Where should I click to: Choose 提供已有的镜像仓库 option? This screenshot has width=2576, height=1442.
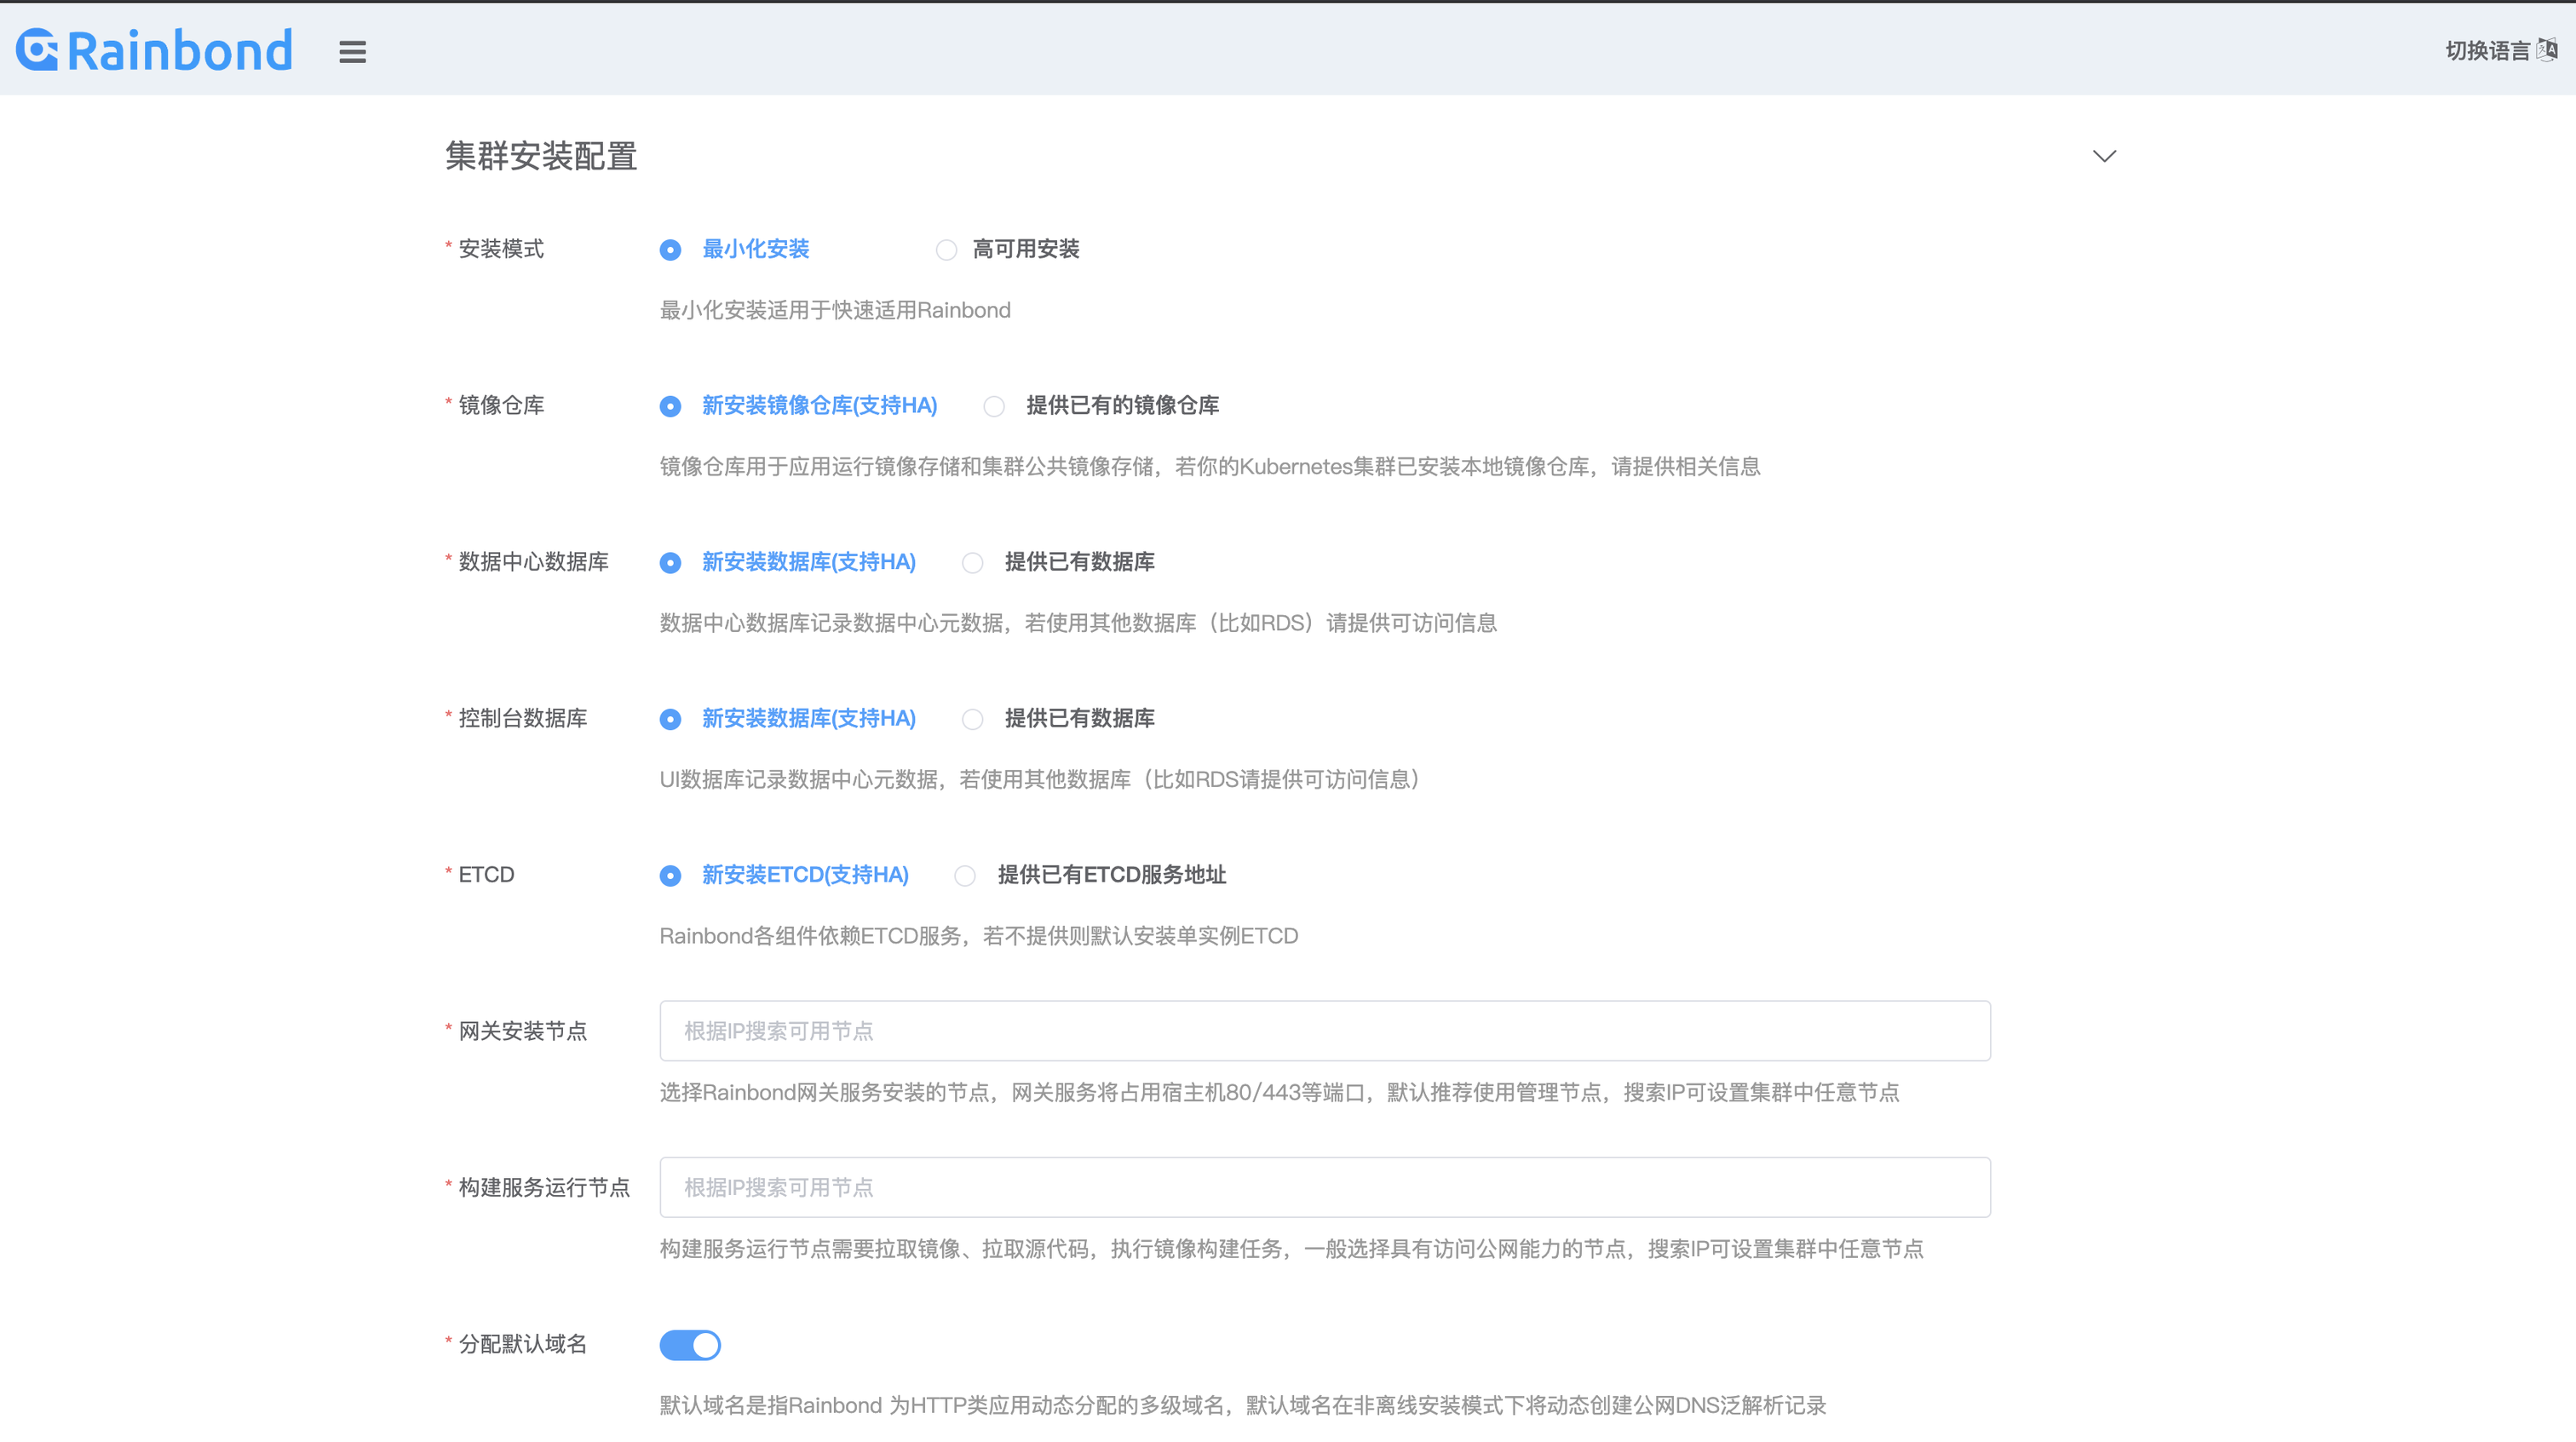994,406
